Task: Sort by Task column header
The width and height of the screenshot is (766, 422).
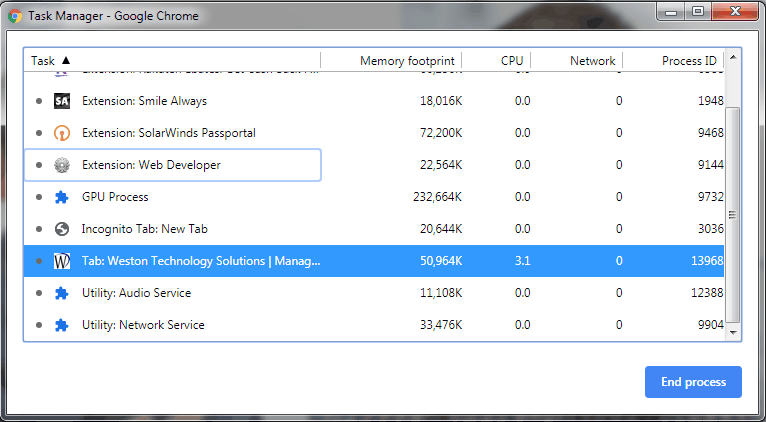Action: pos(172,61)
